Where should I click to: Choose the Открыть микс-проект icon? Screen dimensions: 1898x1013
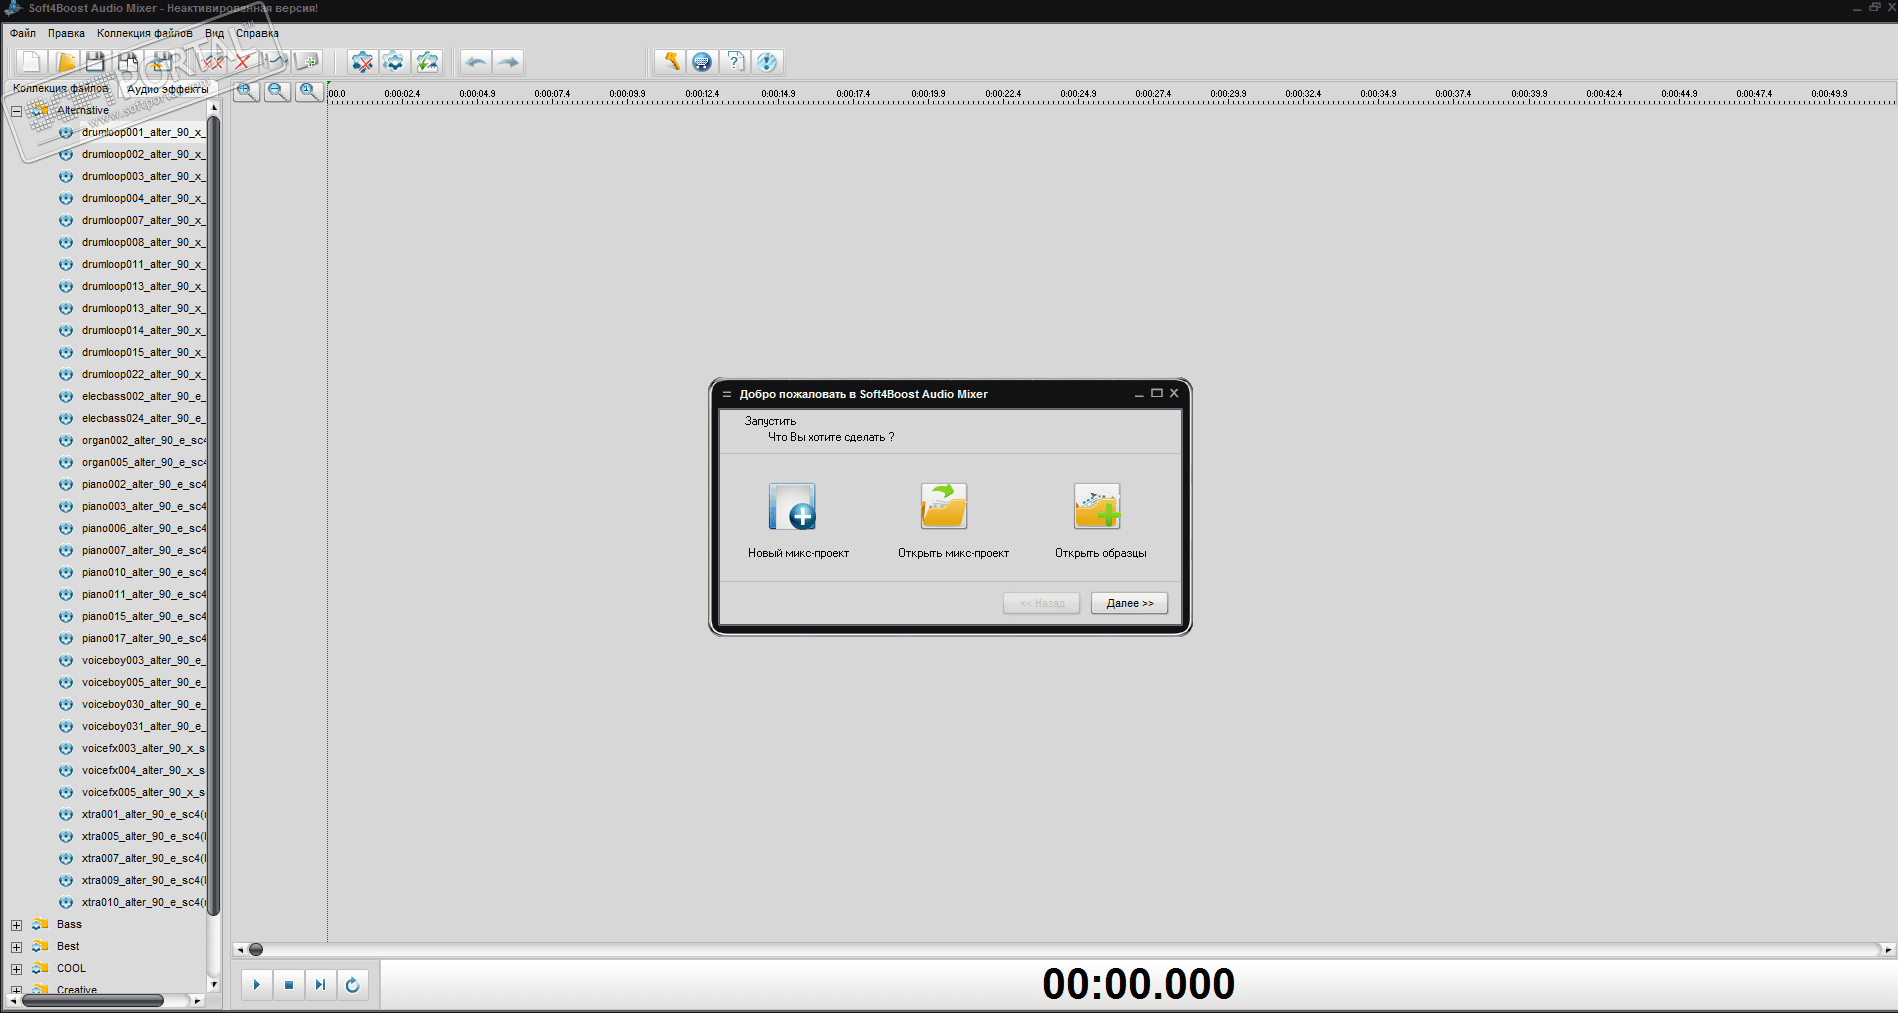click(944, 506)
